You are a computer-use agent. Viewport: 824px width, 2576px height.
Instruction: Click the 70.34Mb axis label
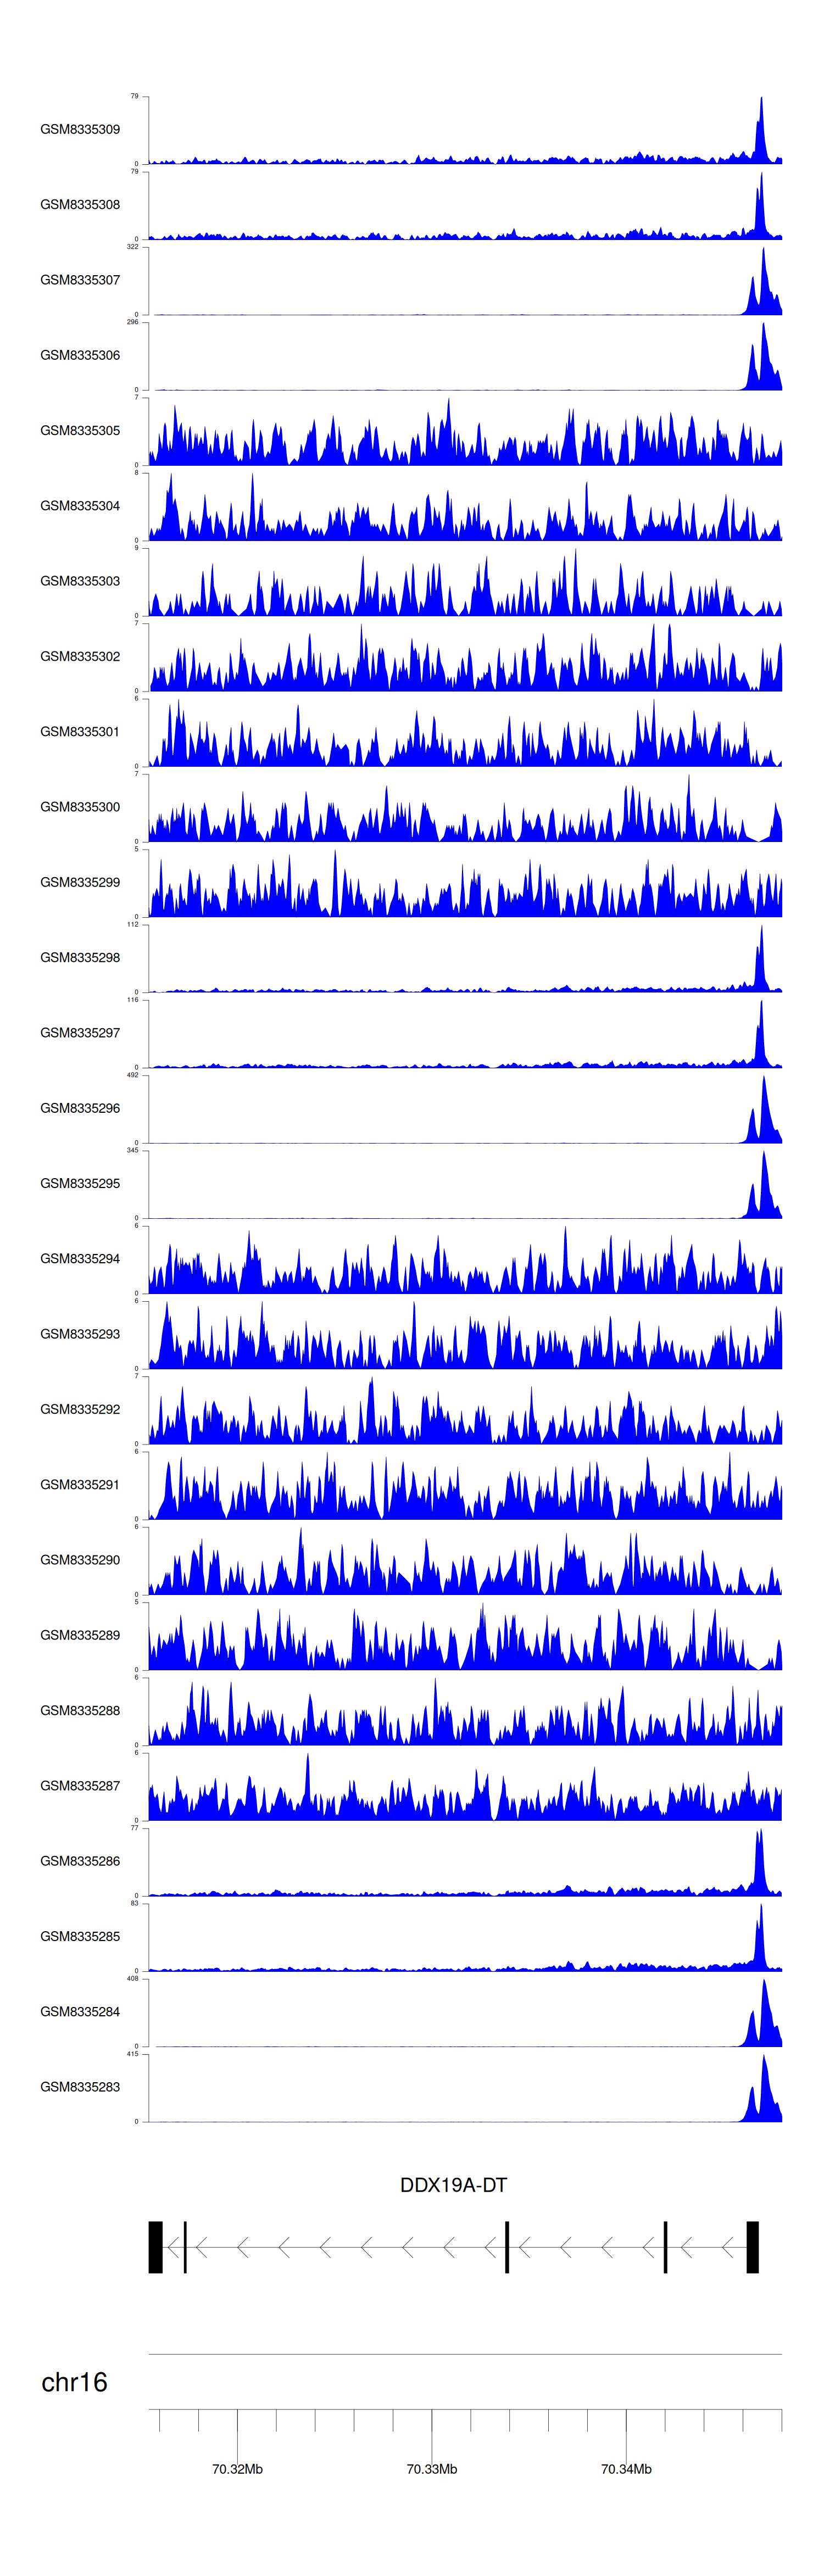click(626, 2468)
